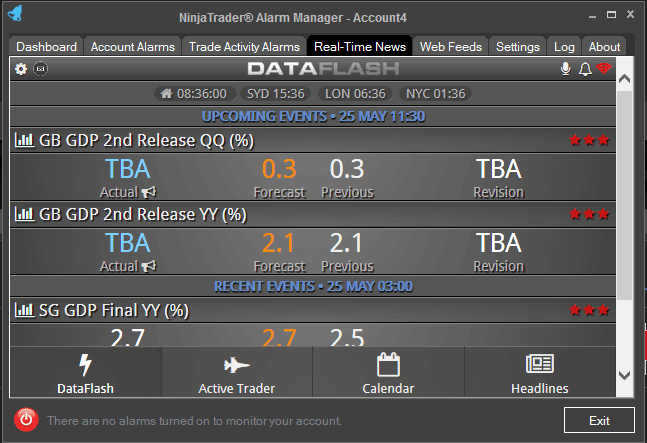Click the DATAFLASH logo header
Image resolution: width=647 pixels, height=443 pixels.
(x=323, y=68)
